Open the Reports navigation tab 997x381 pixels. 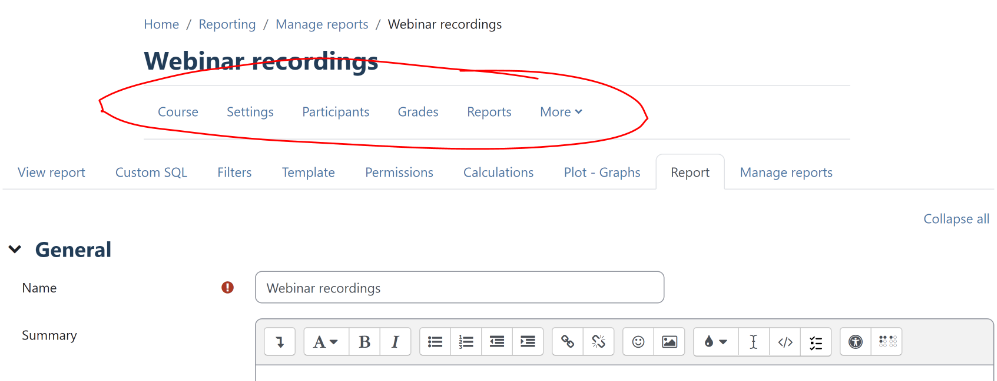click(x=489, y=112)
